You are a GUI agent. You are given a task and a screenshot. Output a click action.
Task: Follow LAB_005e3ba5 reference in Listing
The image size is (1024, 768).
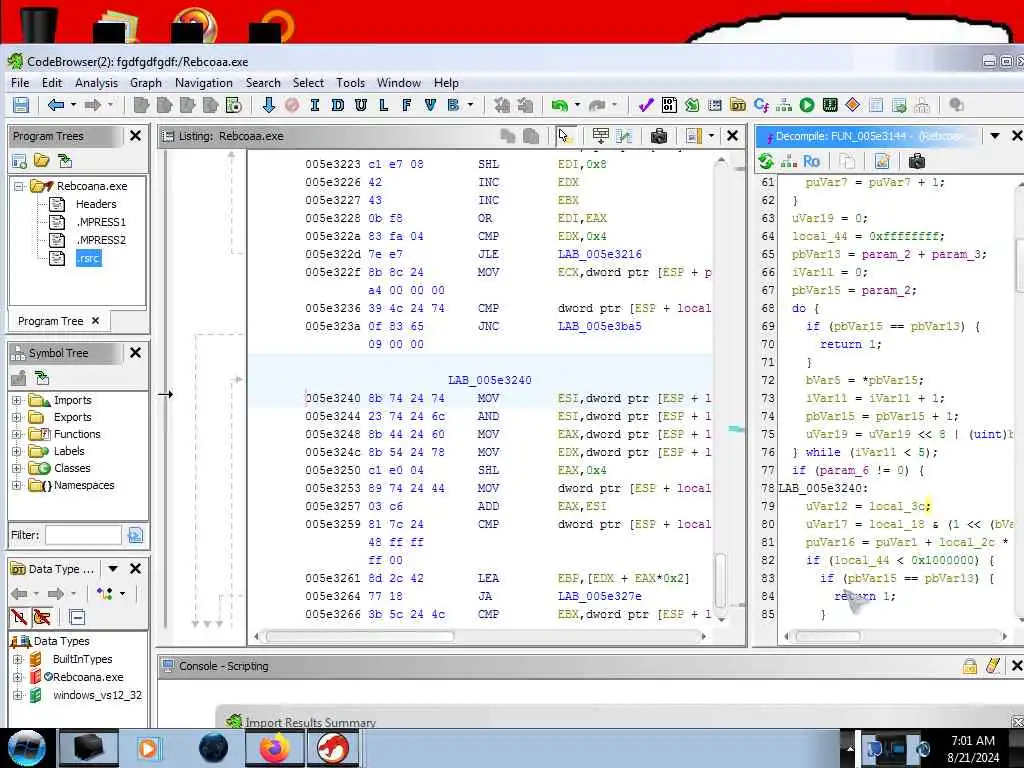coord(600,326)
